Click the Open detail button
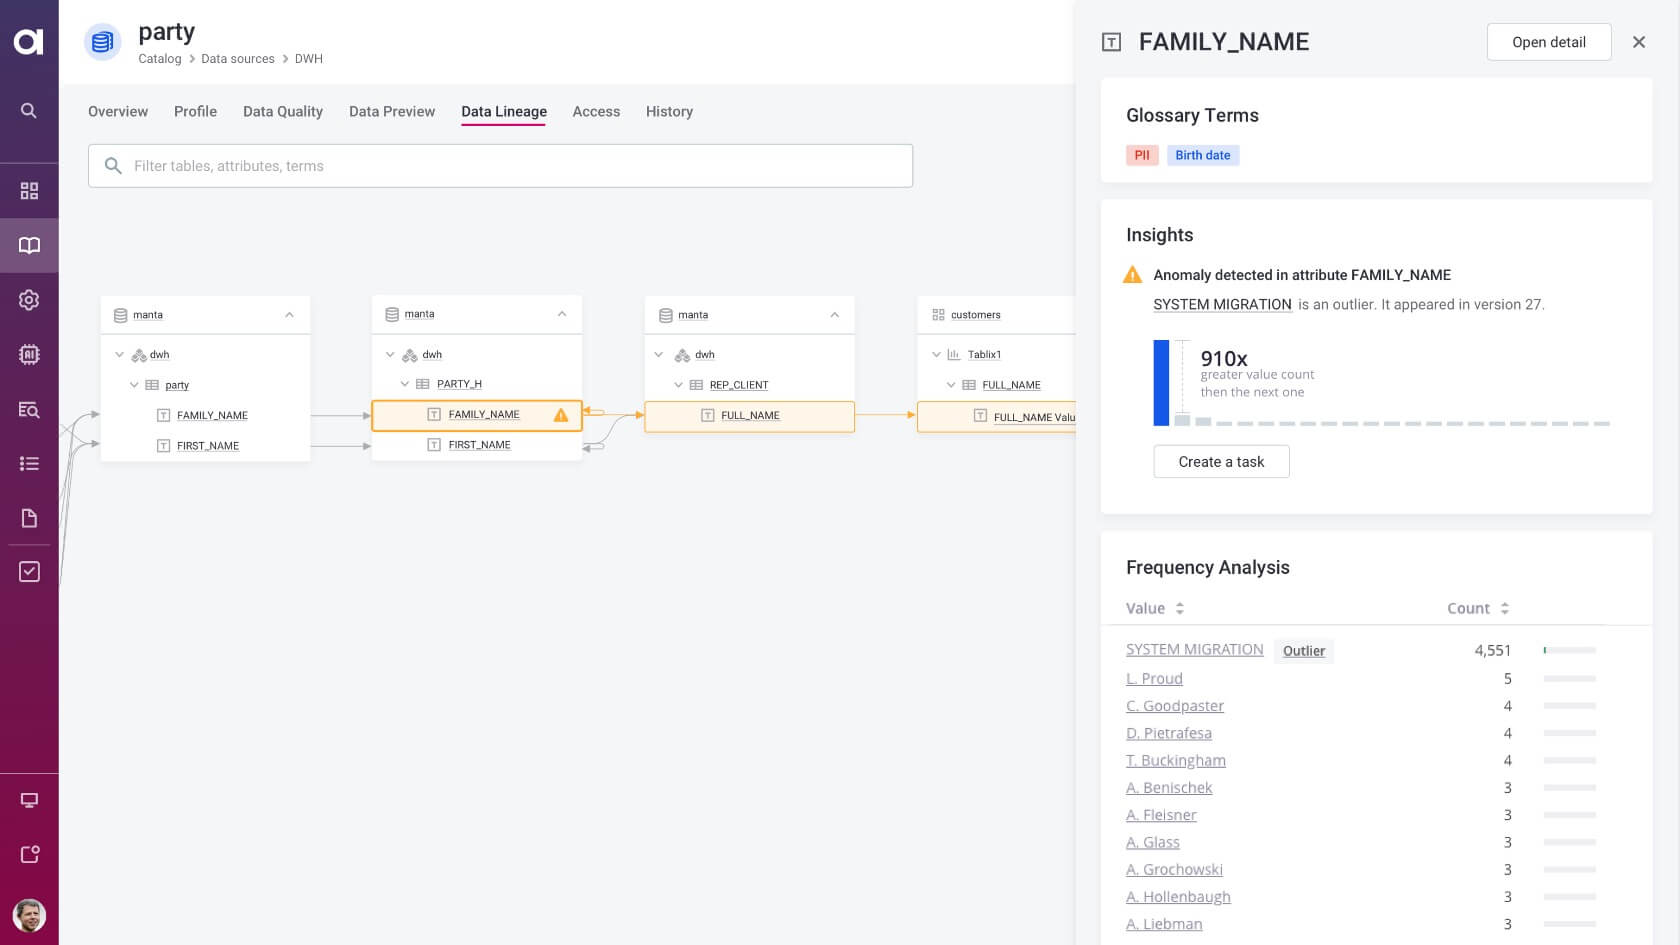Image resolution: width=1680 pixels, height=945 pixels. click(x=1548, y=42)
